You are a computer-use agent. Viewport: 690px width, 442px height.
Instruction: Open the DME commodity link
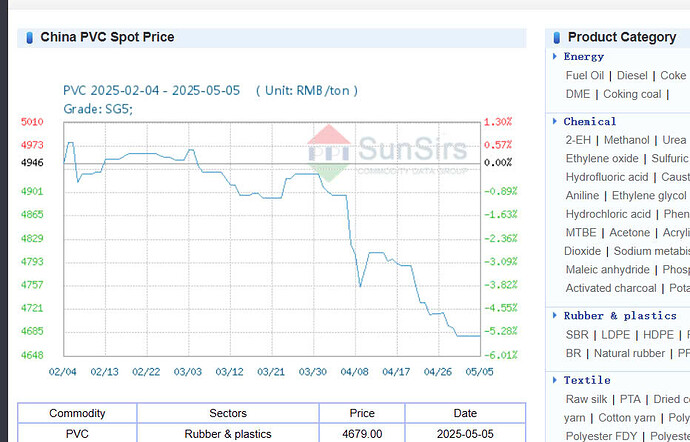coord(577,94)
